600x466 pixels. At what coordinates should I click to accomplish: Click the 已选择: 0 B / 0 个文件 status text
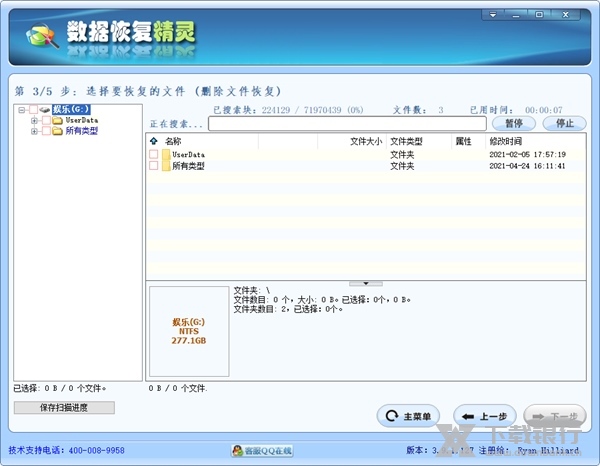tap(60, 388)
